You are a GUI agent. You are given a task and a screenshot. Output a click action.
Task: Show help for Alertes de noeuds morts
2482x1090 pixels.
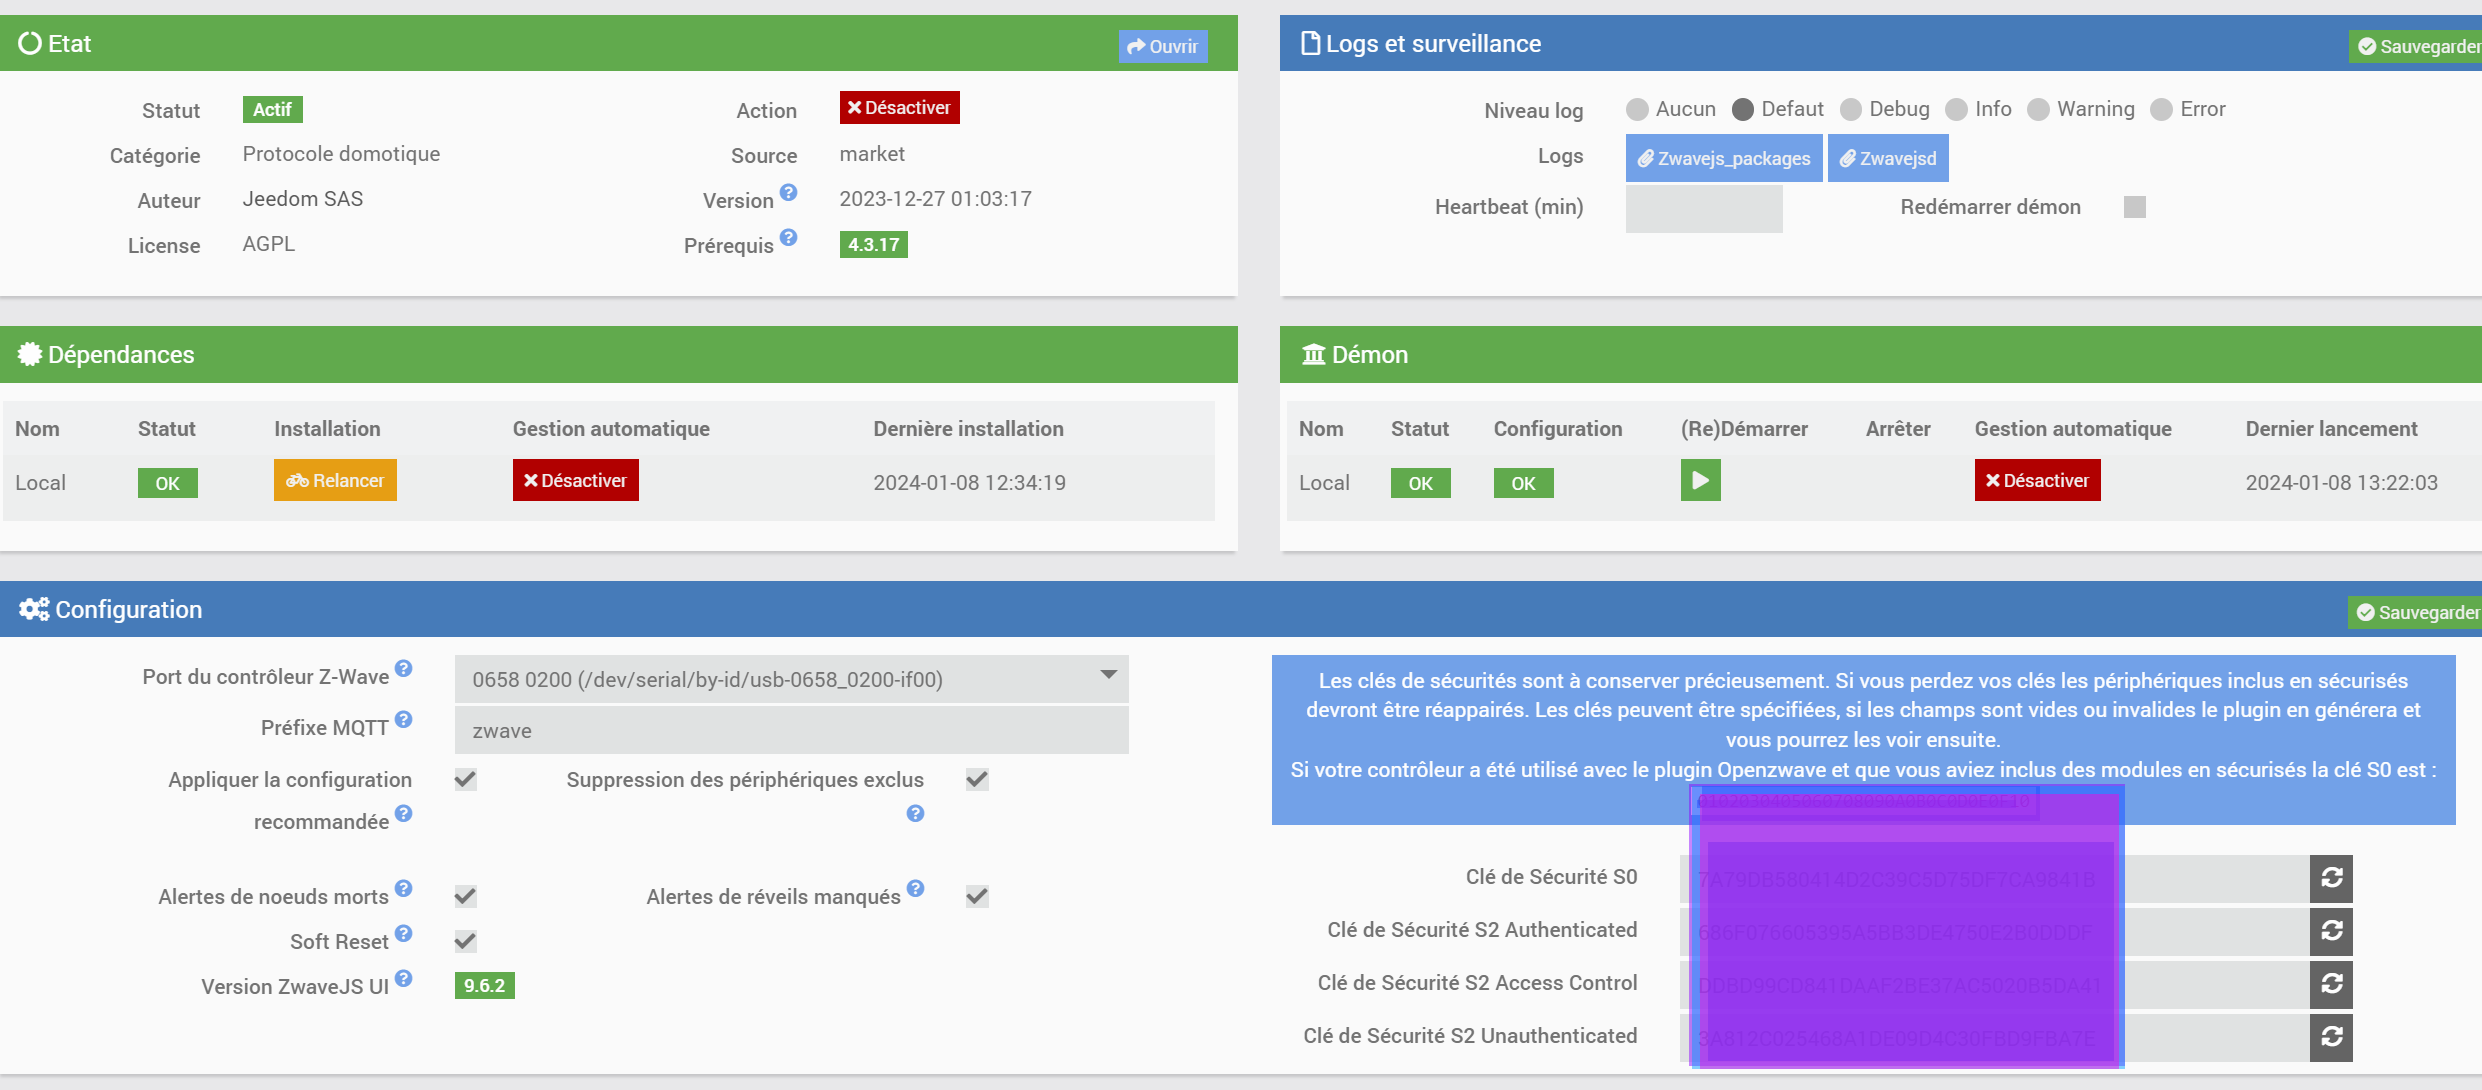(403, 888)
